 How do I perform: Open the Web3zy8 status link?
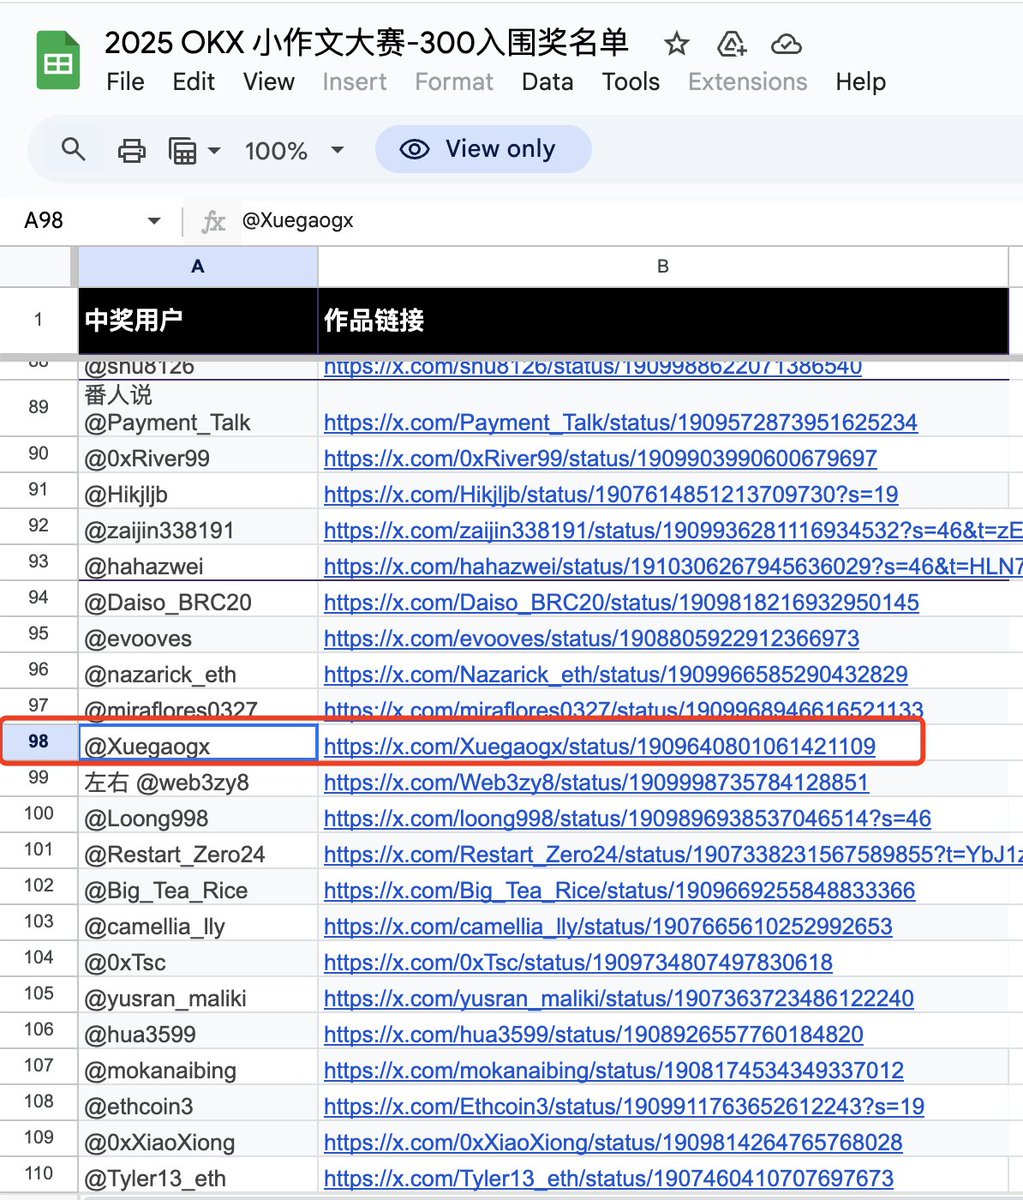click(596, 782)
